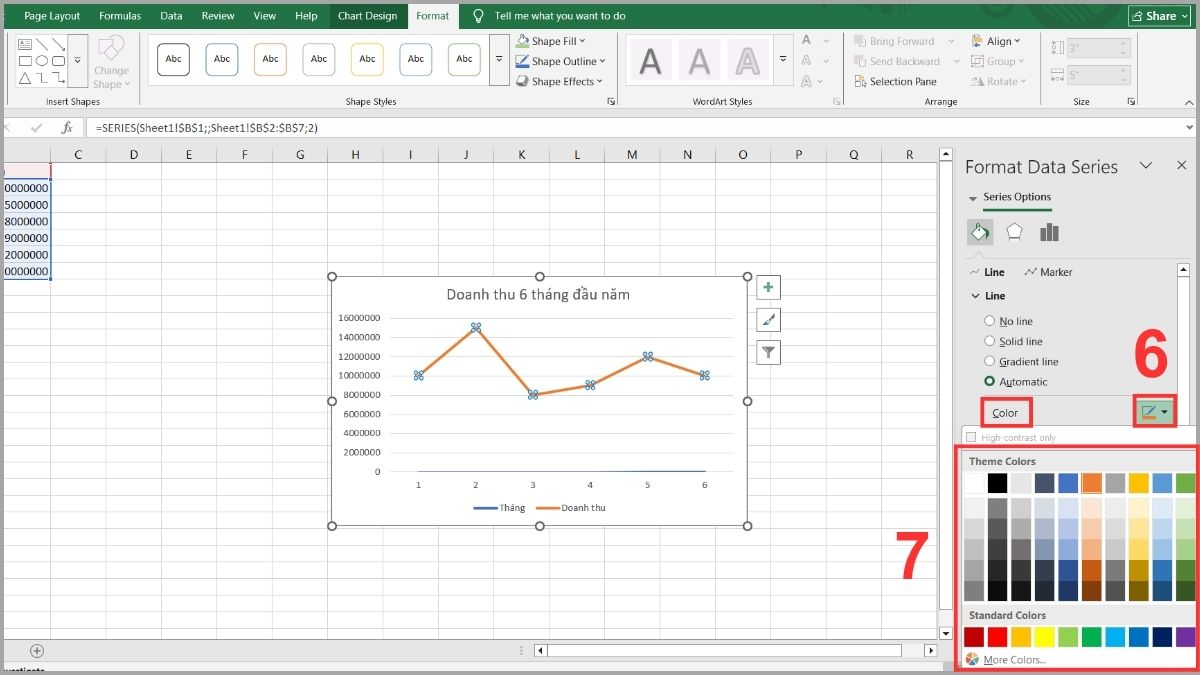This screenshot has height=675, width=1200.
Task: Open the Review tab
Action: click(218, 16)
